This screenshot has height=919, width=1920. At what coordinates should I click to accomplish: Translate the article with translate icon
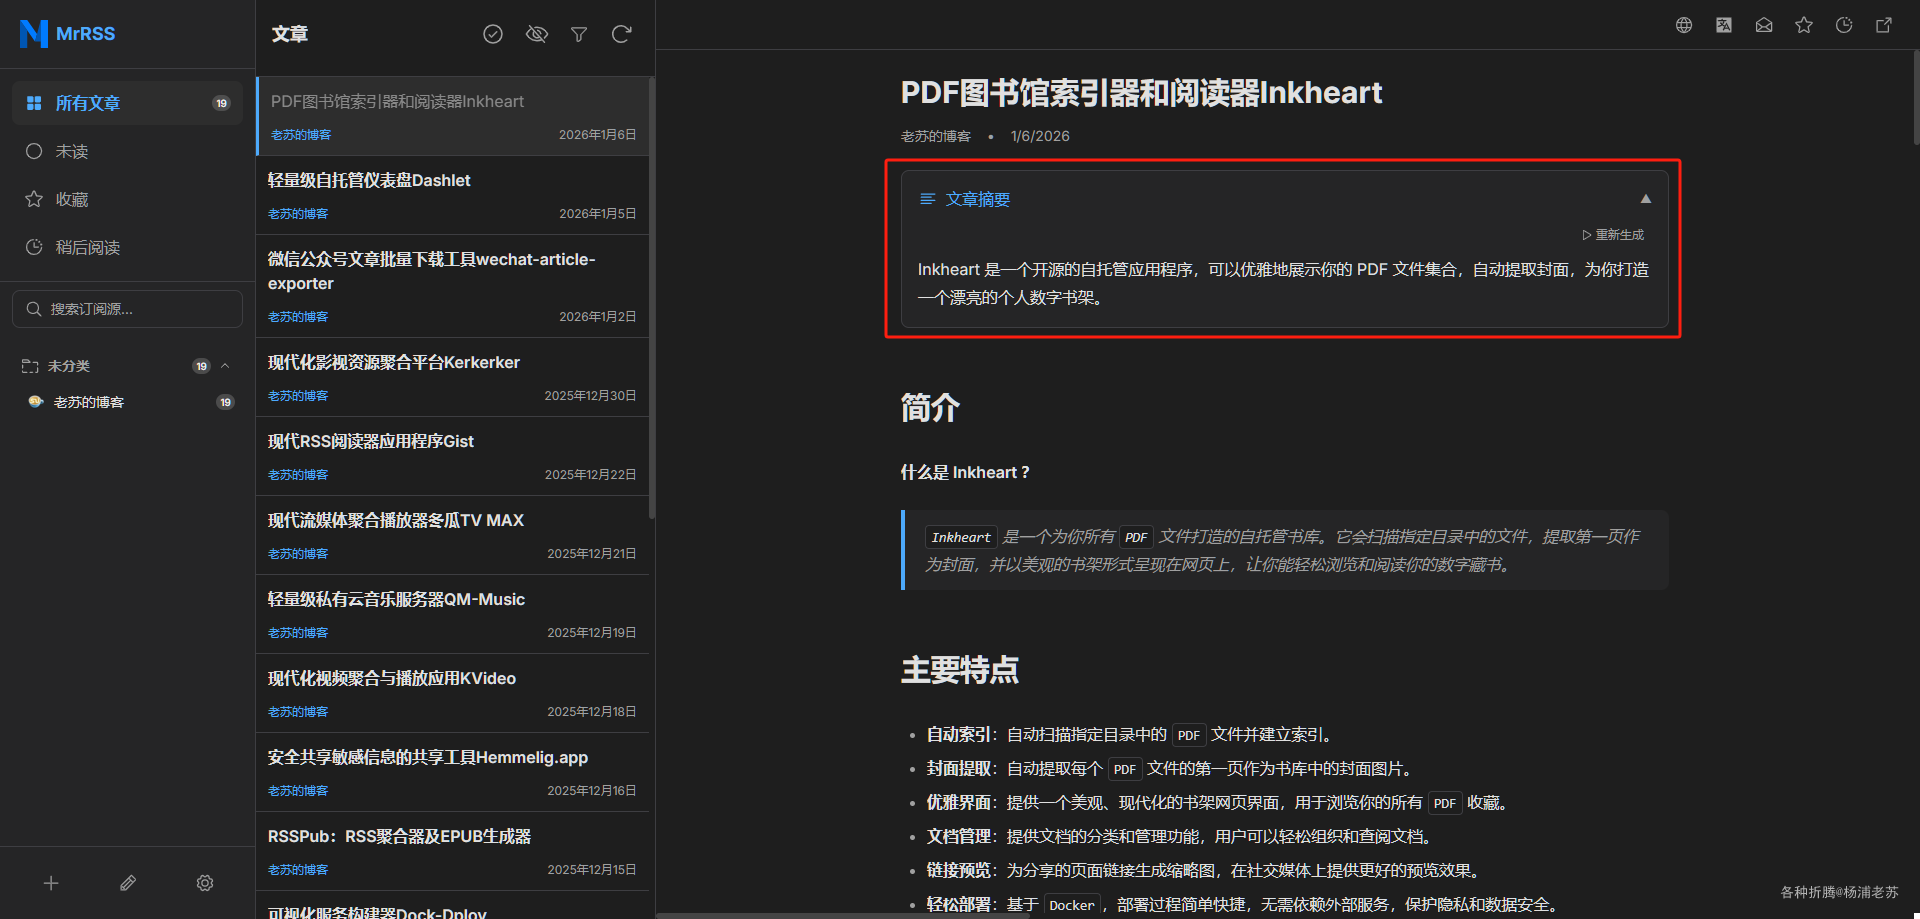[x=1724, y=25]
